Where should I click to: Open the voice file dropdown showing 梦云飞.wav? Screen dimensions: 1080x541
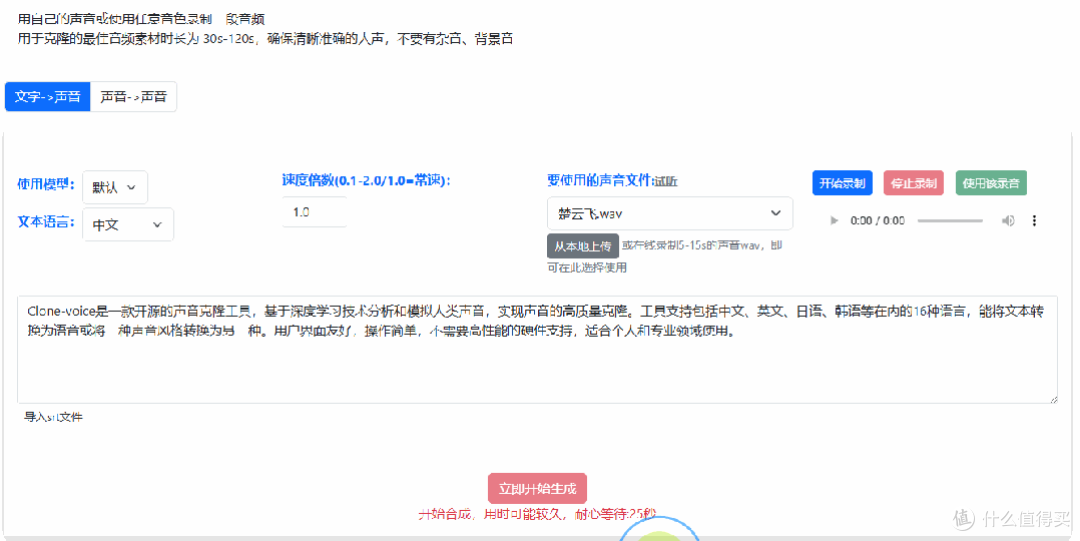(670, 214)
